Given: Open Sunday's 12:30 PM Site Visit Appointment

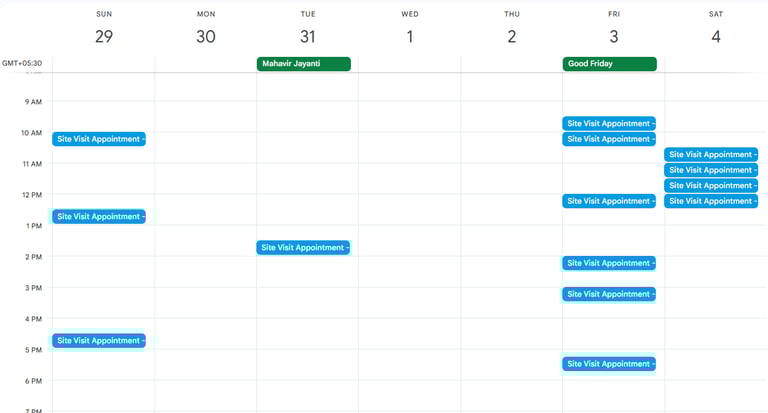Looking at the screenshot, I should click(x=99, y=217).
